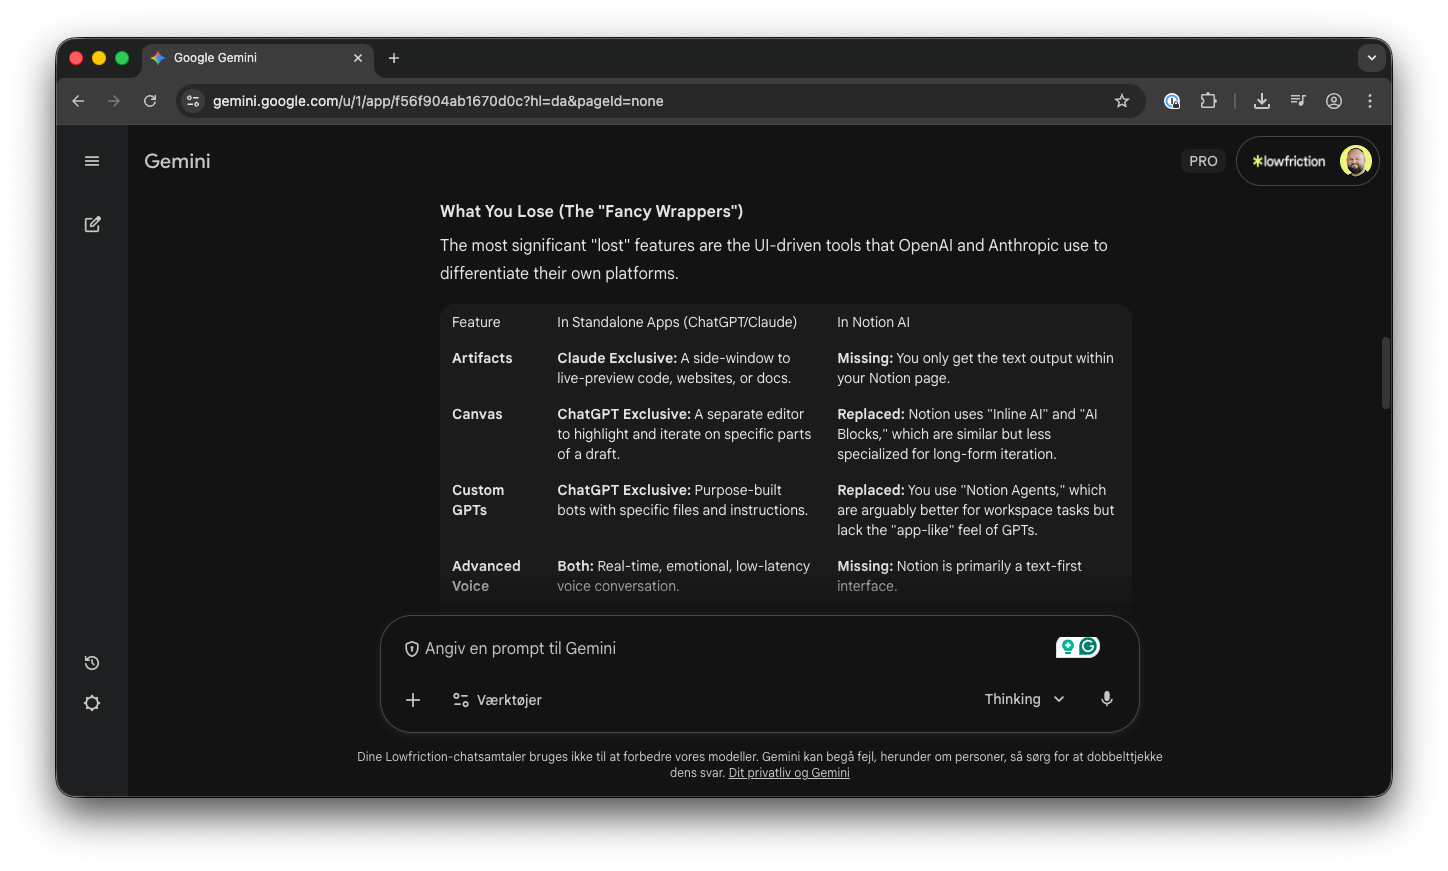1448x871 pixels.
Task: Open the Extensions puzzle icon
Action: (1208, 101)
